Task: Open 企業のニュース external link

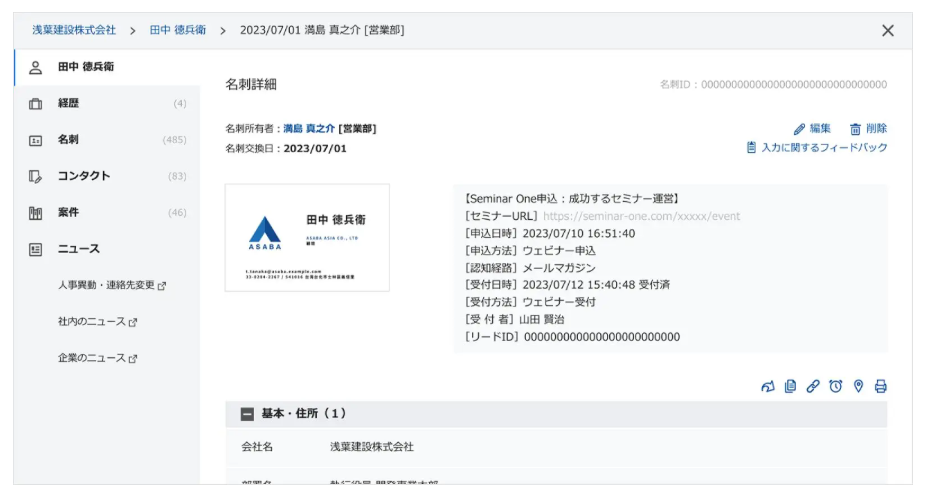Action: [97, 359]
